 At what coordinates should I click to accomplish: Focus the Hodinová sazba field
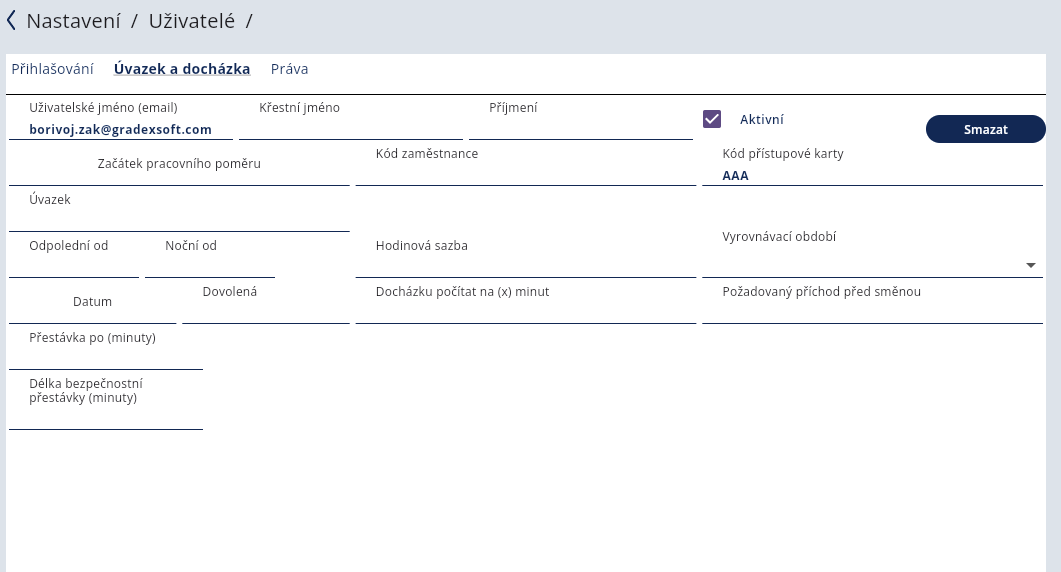[525, 265]
